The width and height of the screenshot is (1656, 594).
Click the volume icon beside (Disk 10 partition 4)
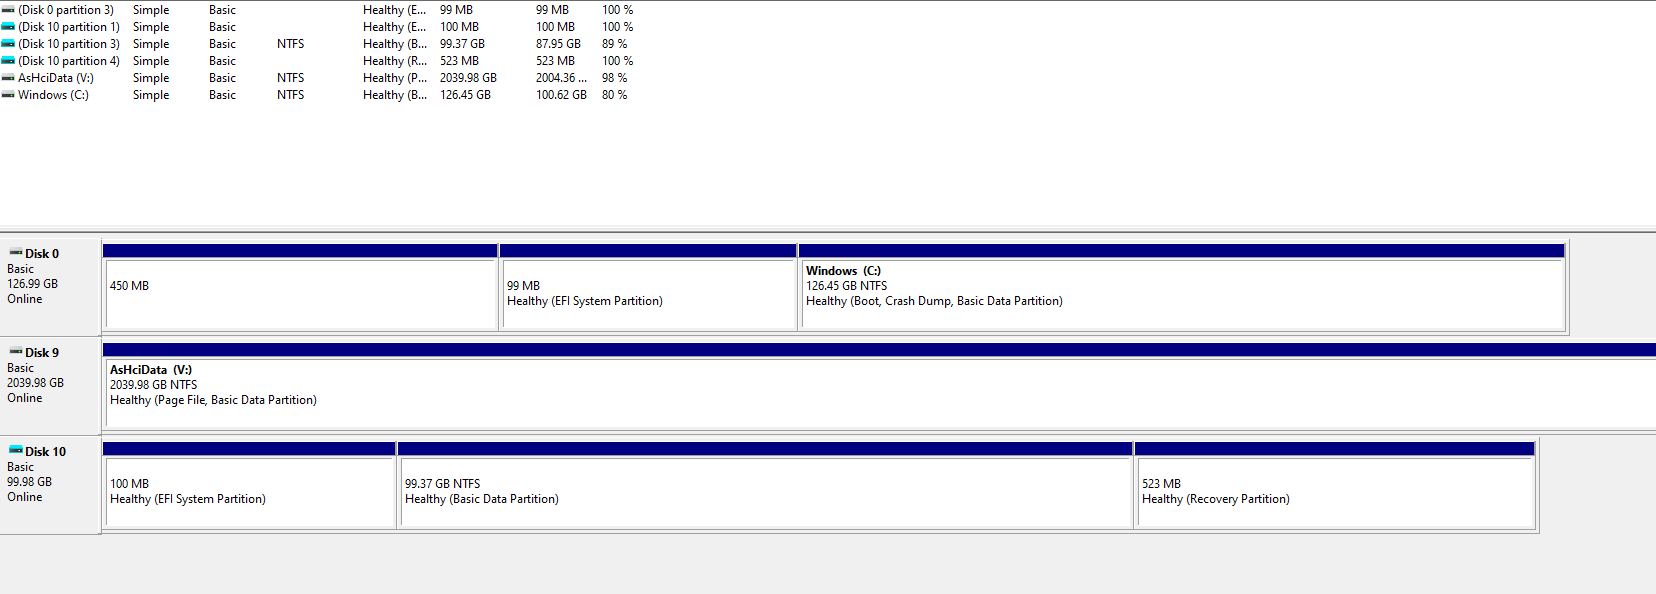point(8,61)
